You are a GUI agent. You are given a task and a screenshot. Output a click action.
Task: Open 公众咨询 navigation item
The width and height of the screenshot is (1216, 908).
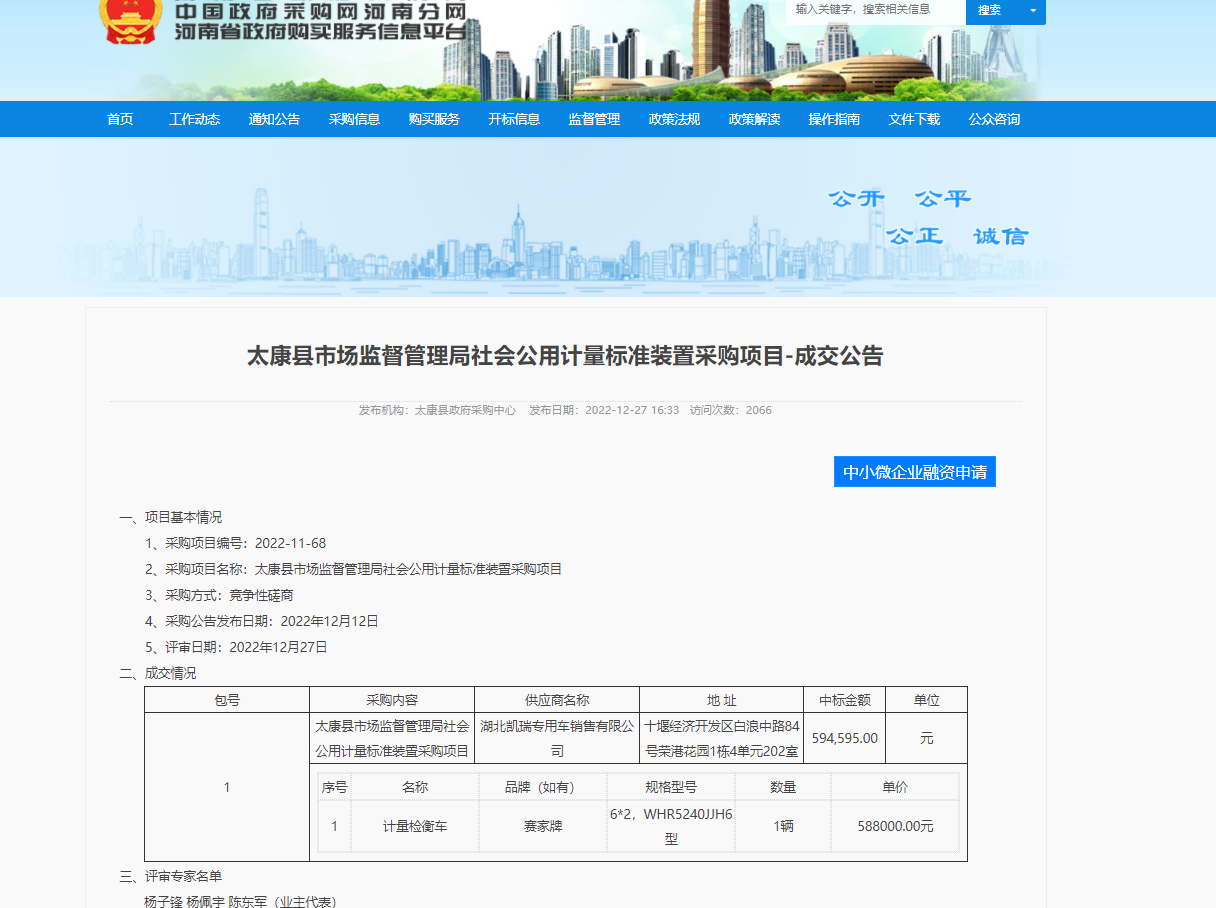coord(994,119)
